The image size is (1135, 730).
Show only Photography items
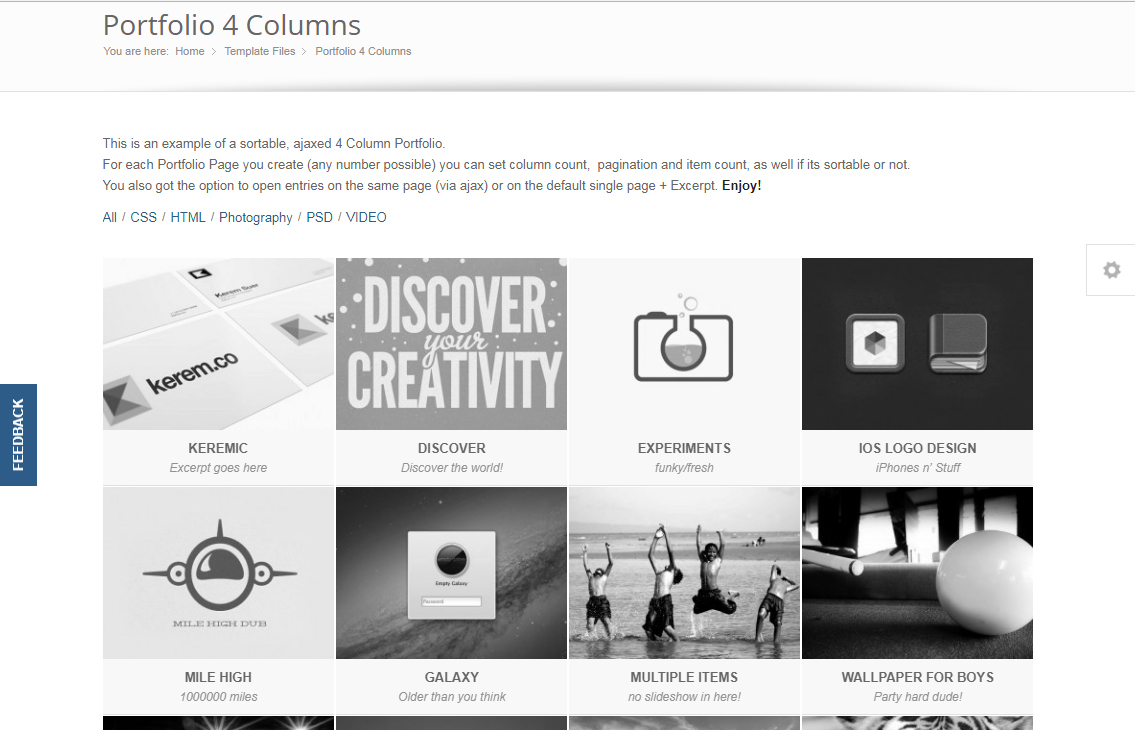pos(256,217)
